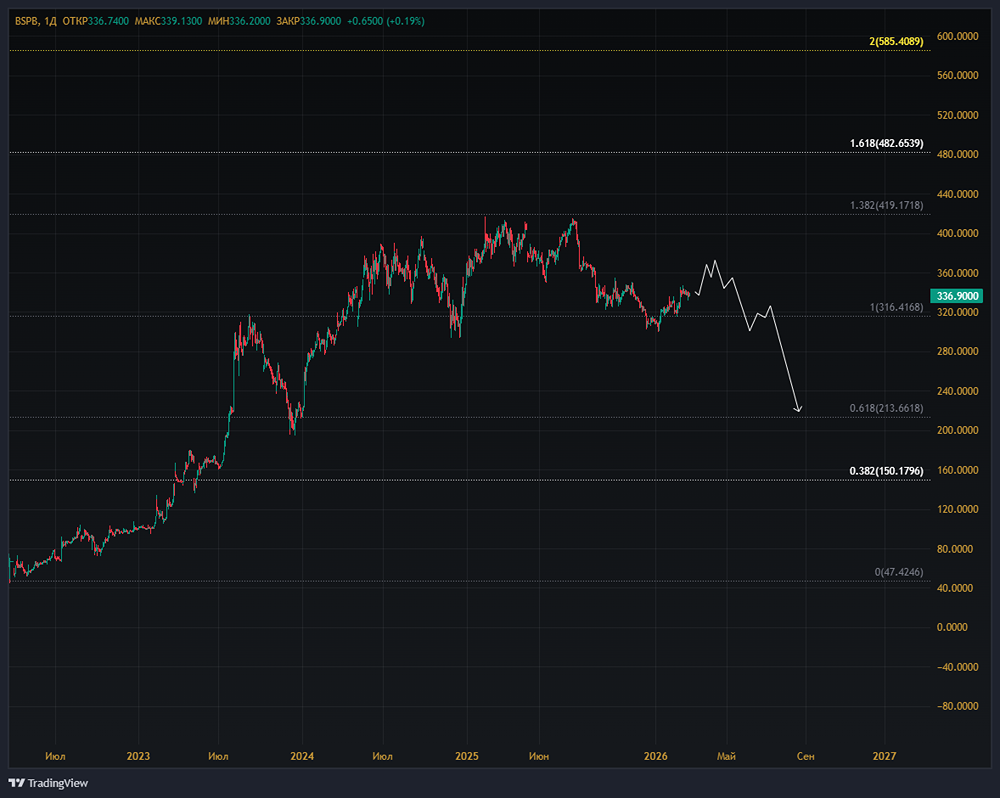The width and height of the screenshot is (1000, 798).
Task: Click the 40.0000 price axis label
Action: pyautogui.click(x=955, y=588)
